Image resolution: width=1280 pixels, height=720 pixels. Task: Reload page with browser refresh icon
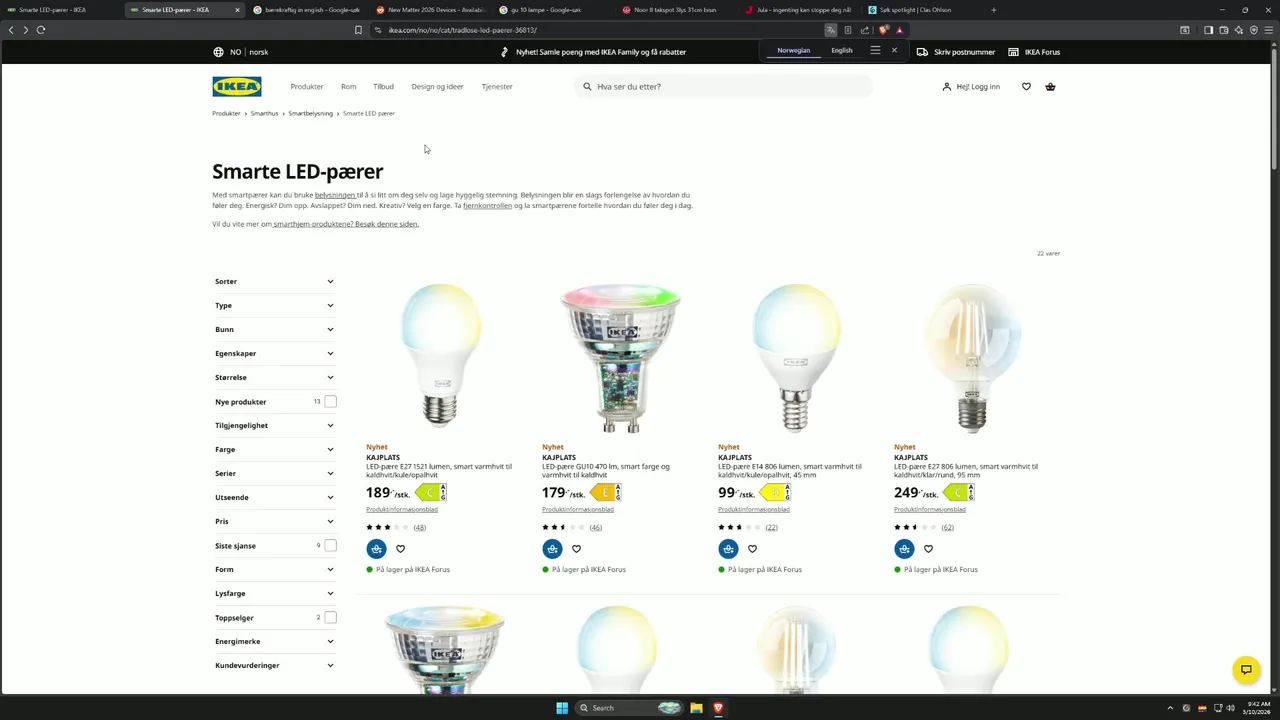click(x=41, y=30)
